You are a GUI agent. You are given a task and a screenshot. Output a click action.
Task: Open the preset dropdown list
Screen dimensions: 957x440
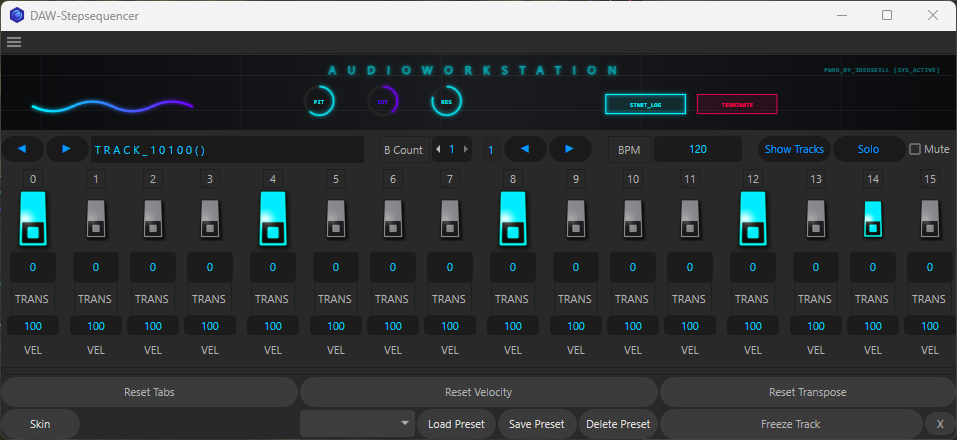pos(358,424)
